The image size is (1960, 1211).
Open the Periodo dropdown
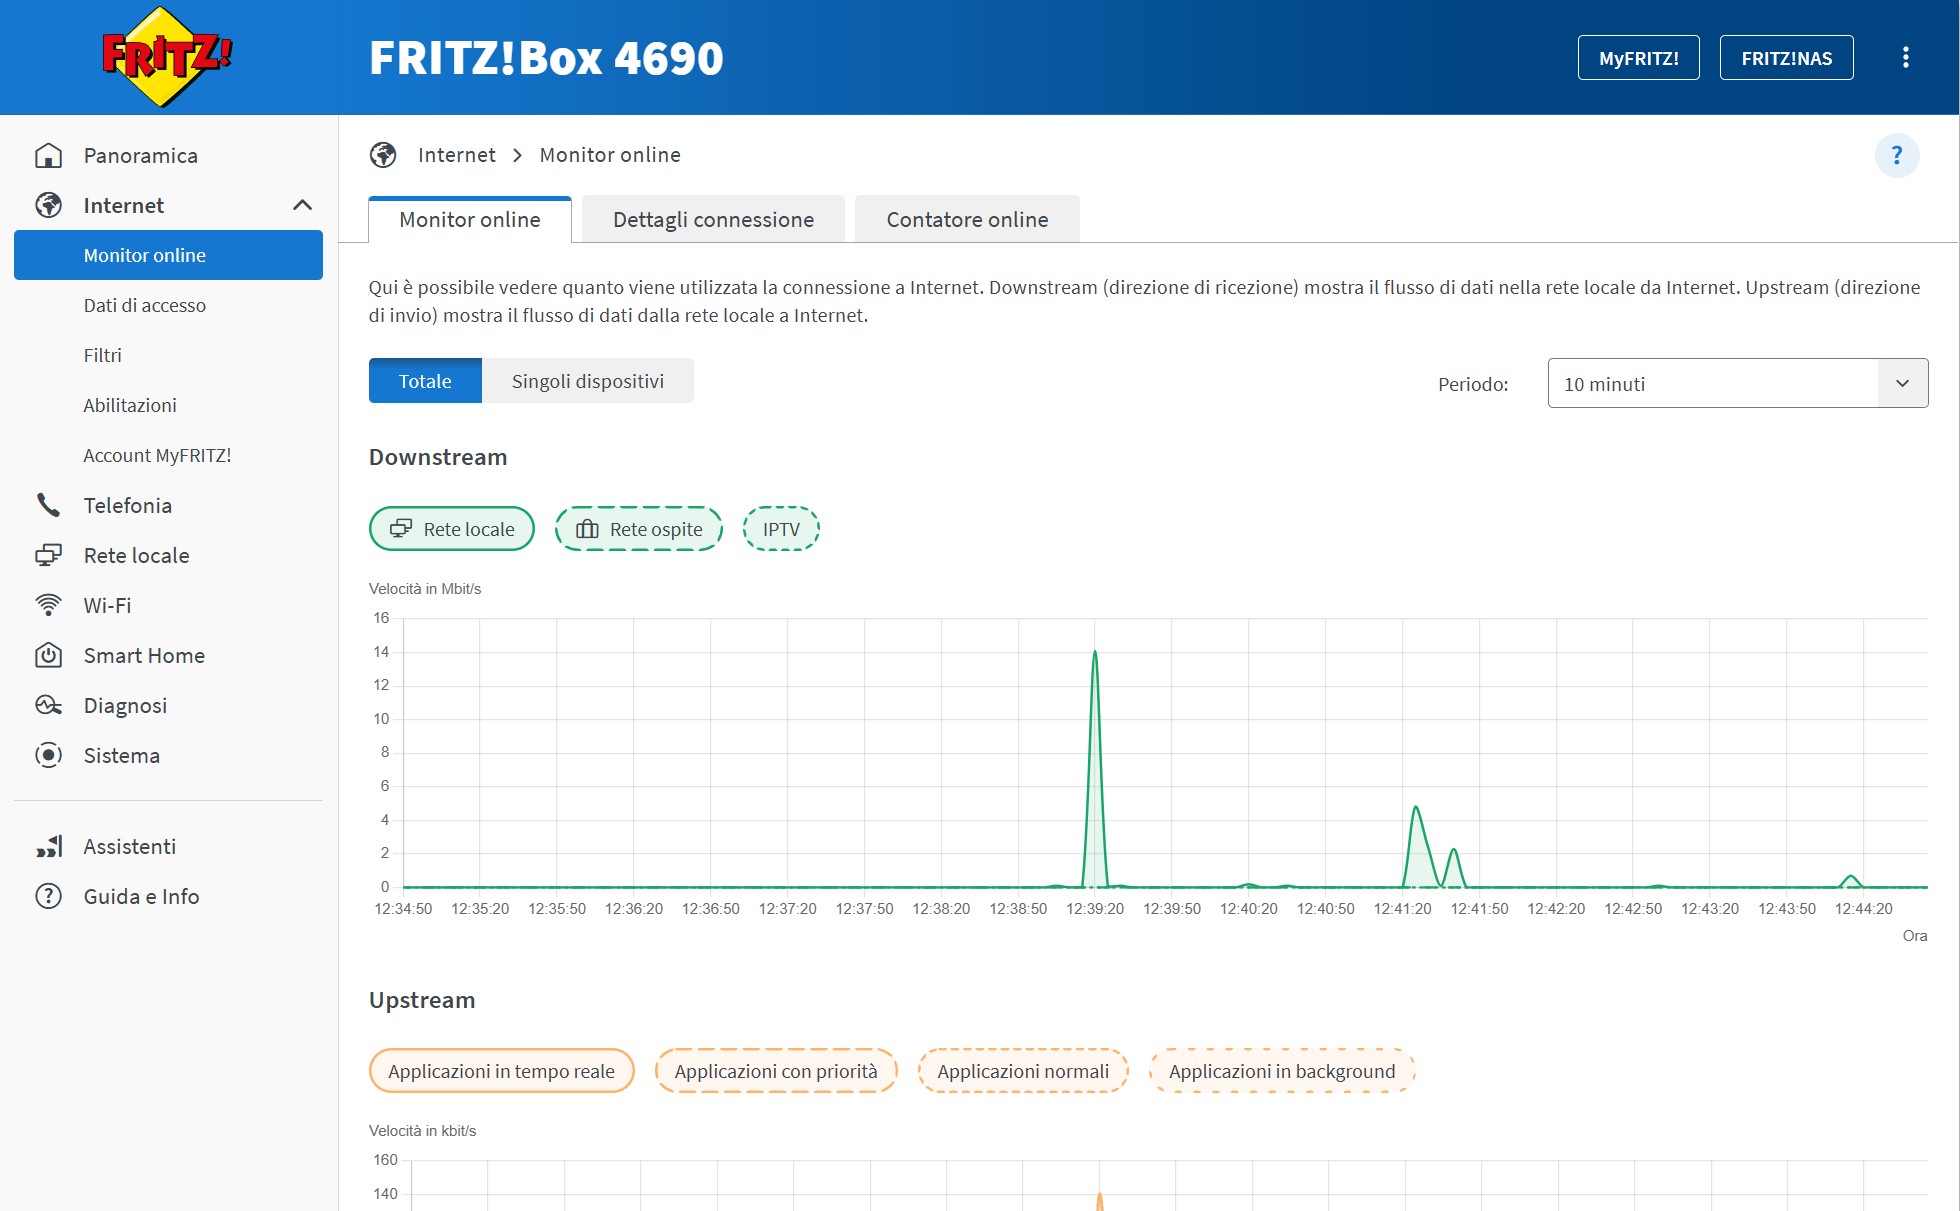tap(1737, 383)
